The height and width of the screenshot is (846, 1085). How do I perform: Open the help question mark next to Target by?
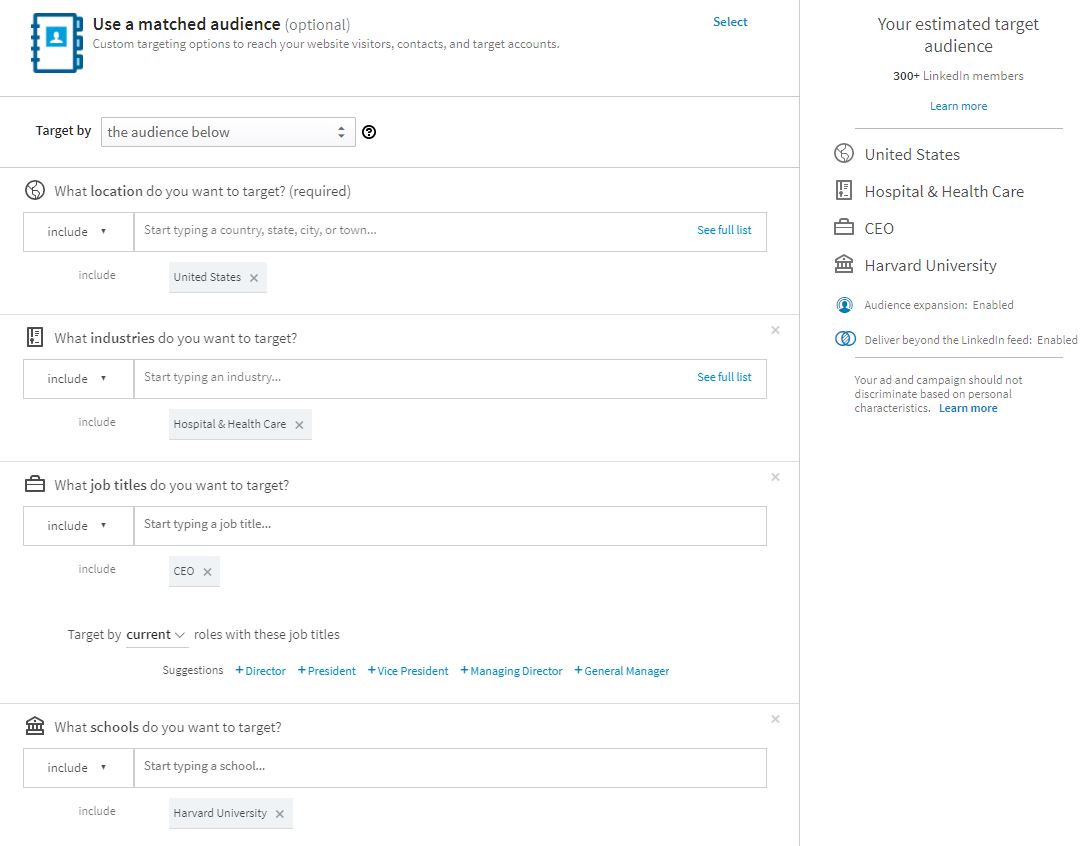pyautogui.click(x=369, y=131)
